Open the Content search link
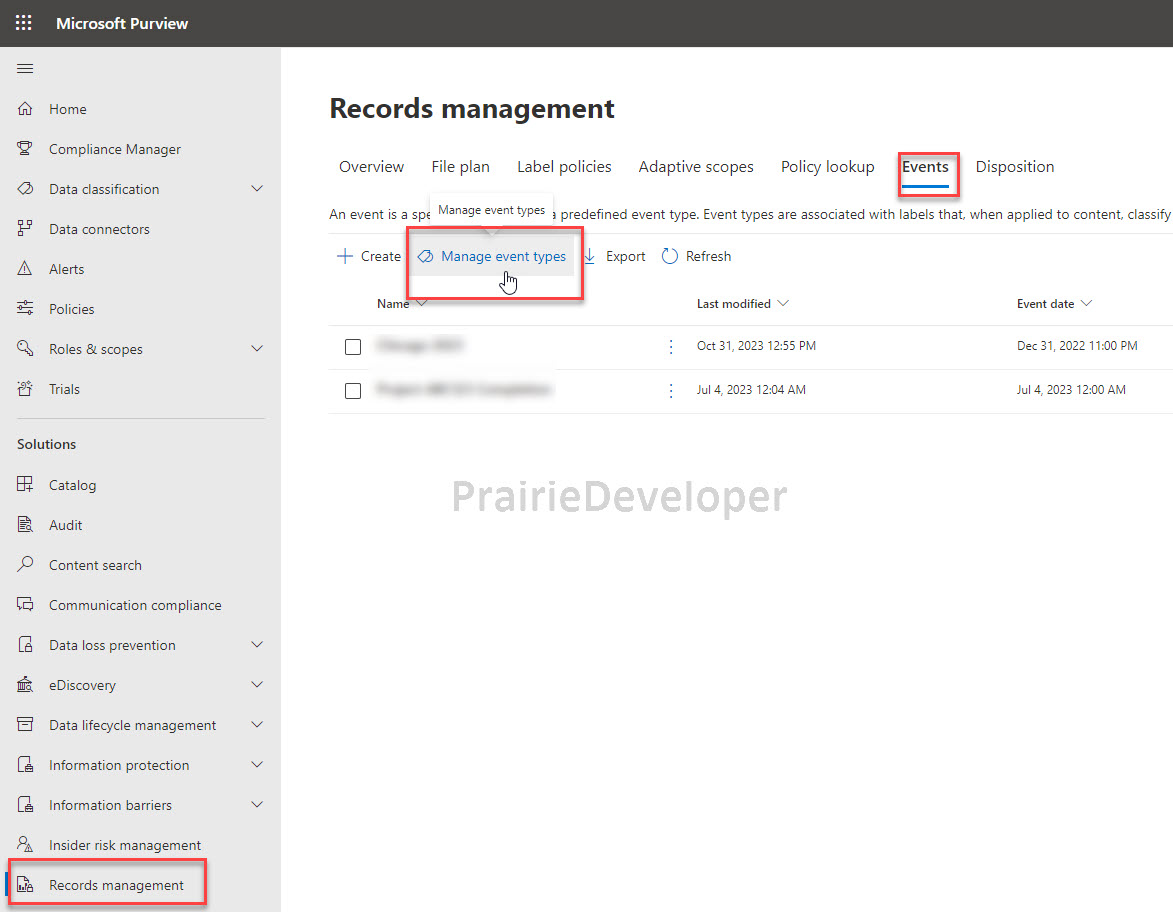This screenshot has width=1173, height=912. pyautogui.click(x=95, y=565)
